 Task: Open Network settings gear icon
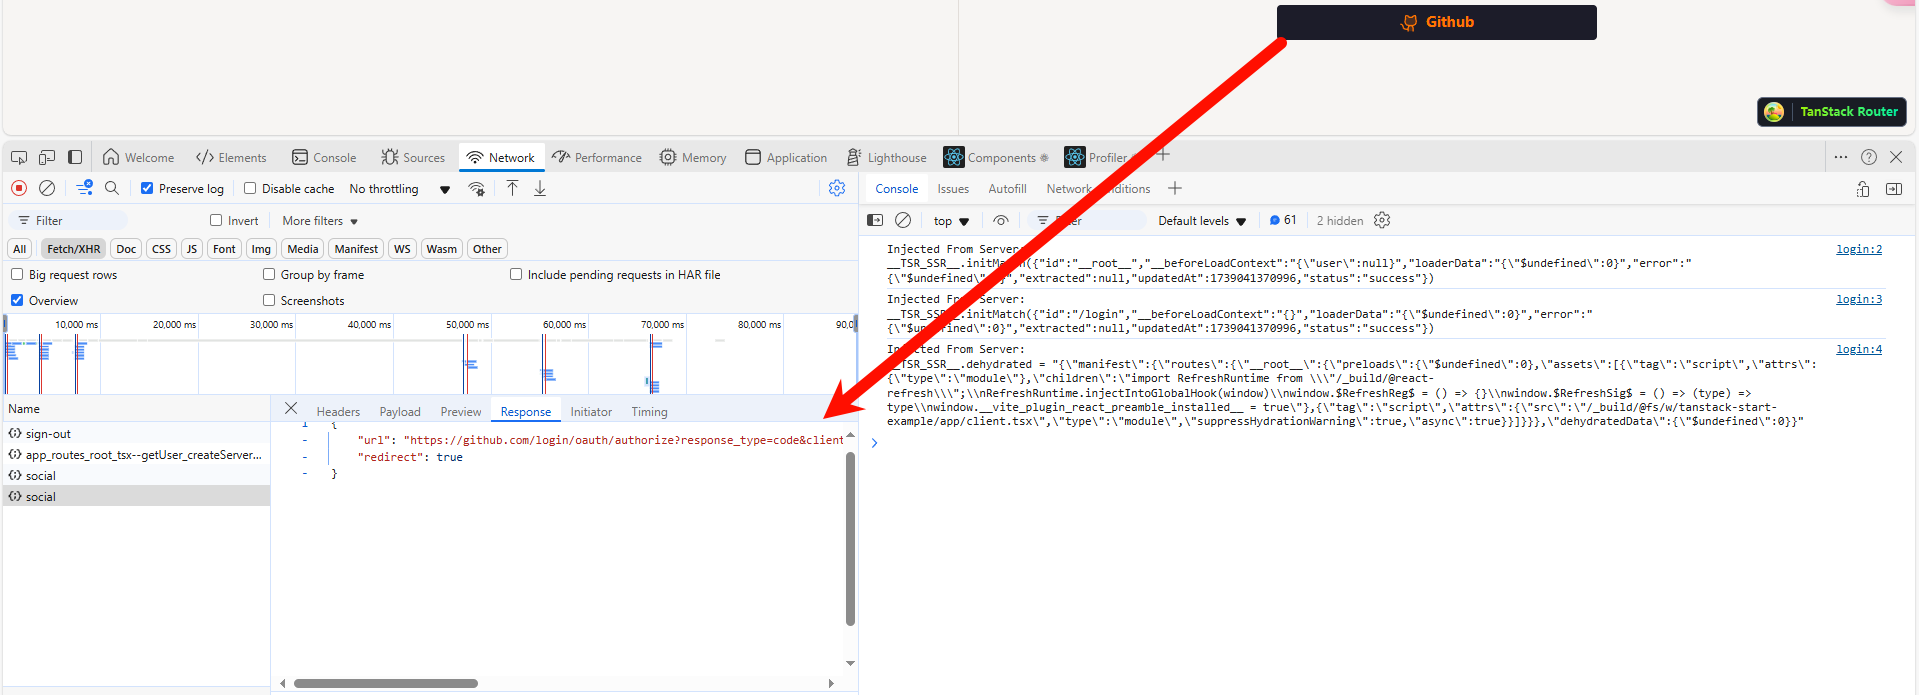tap(837, 188)
